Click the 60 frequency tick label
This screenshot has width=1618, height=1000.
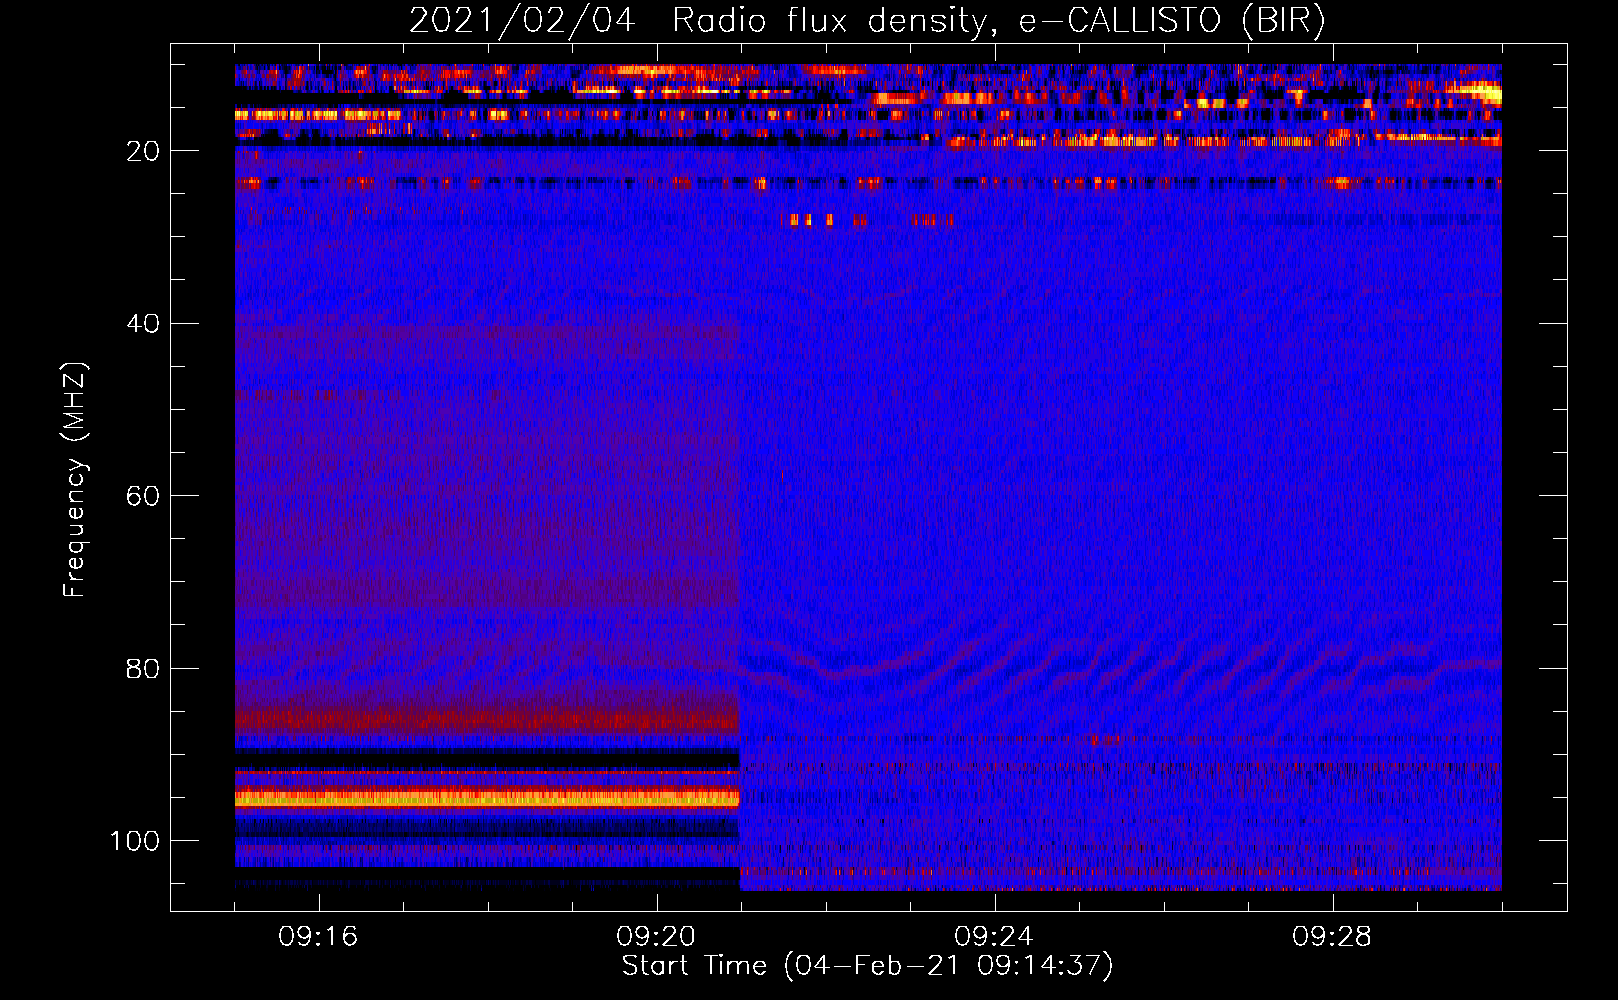[143, 496]
